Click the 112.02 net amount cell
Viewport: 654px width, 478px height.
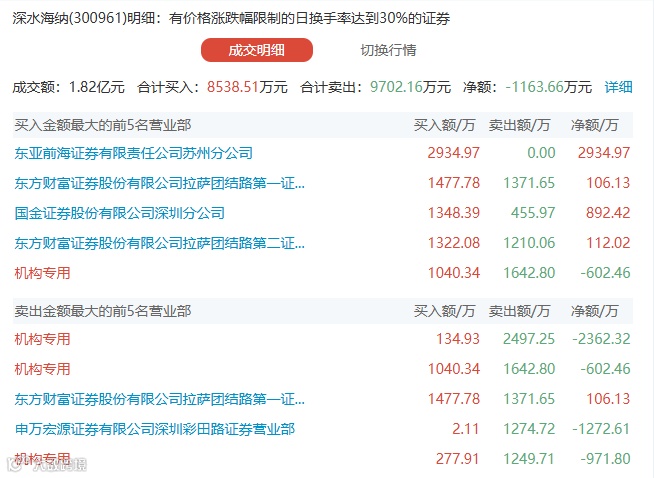click(608, 243)
